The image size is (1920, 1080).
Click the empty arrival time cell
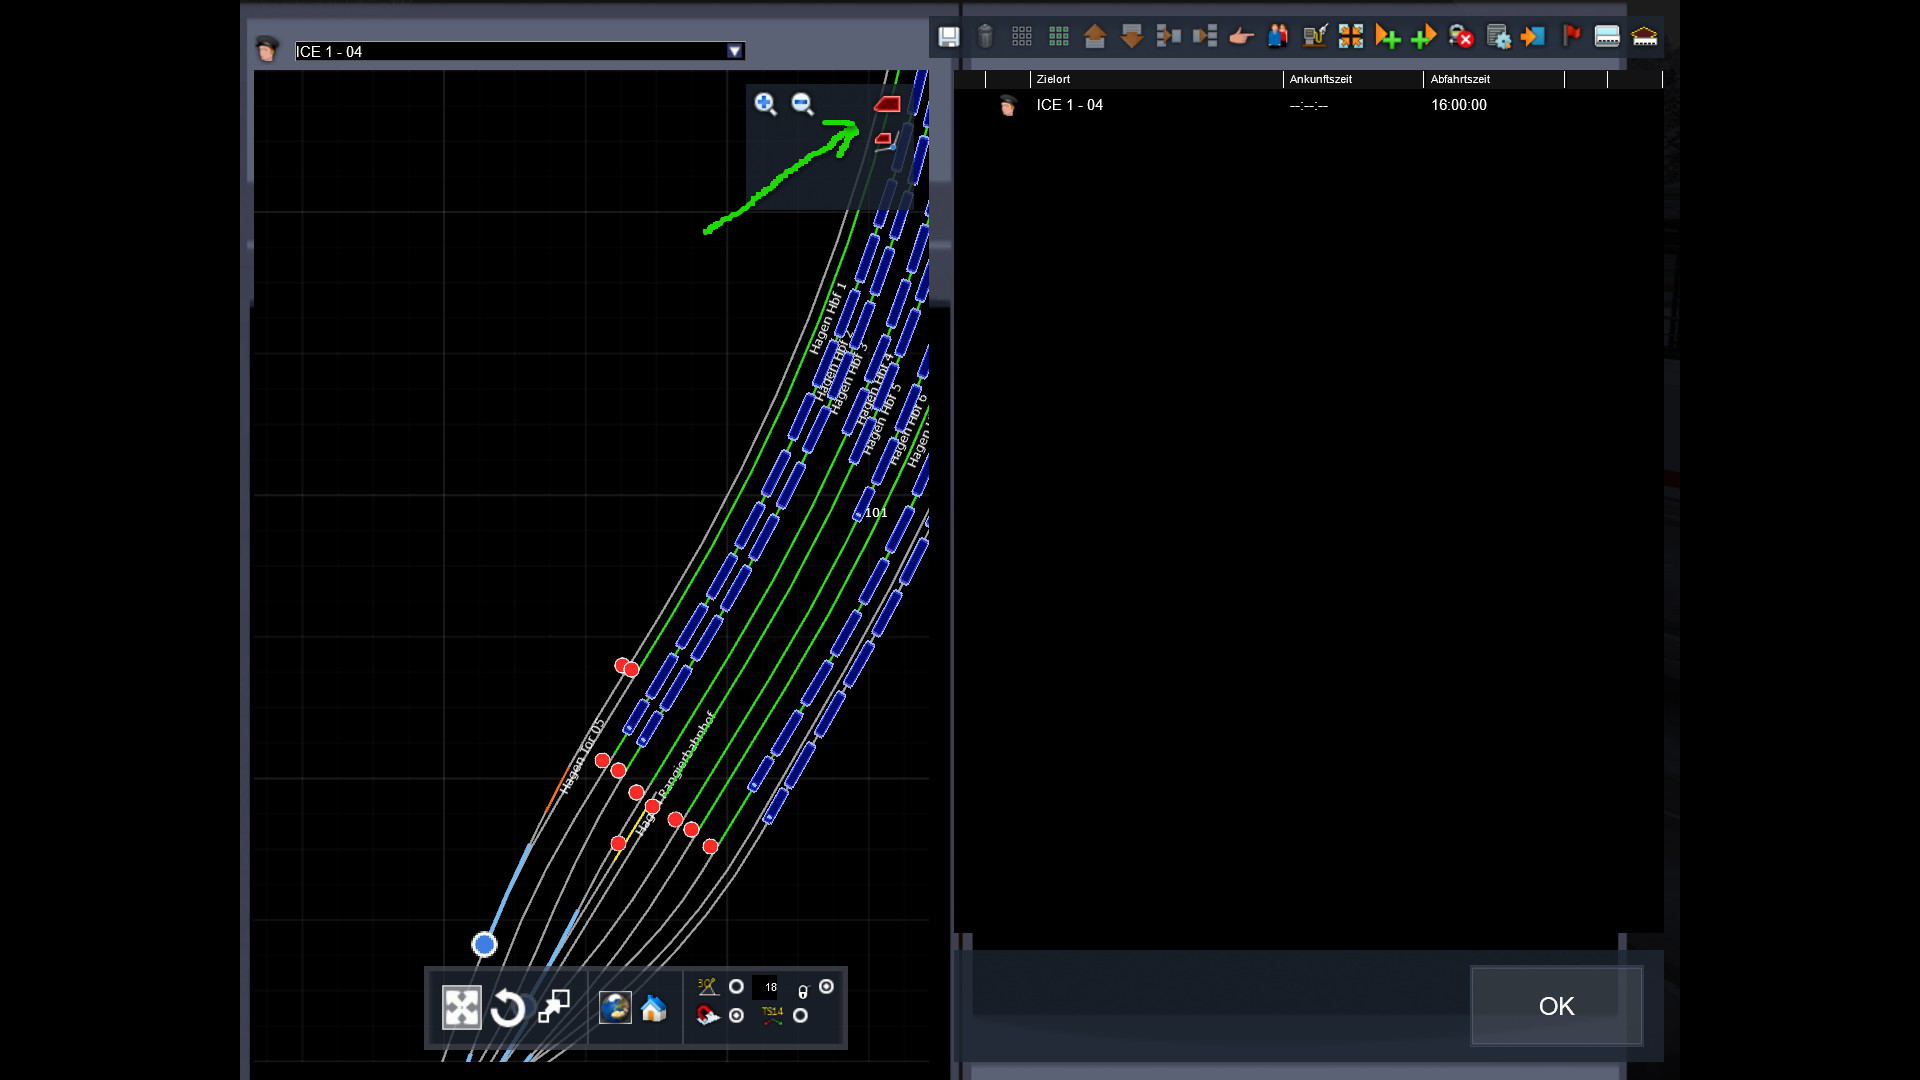(x=1309, y=105)
